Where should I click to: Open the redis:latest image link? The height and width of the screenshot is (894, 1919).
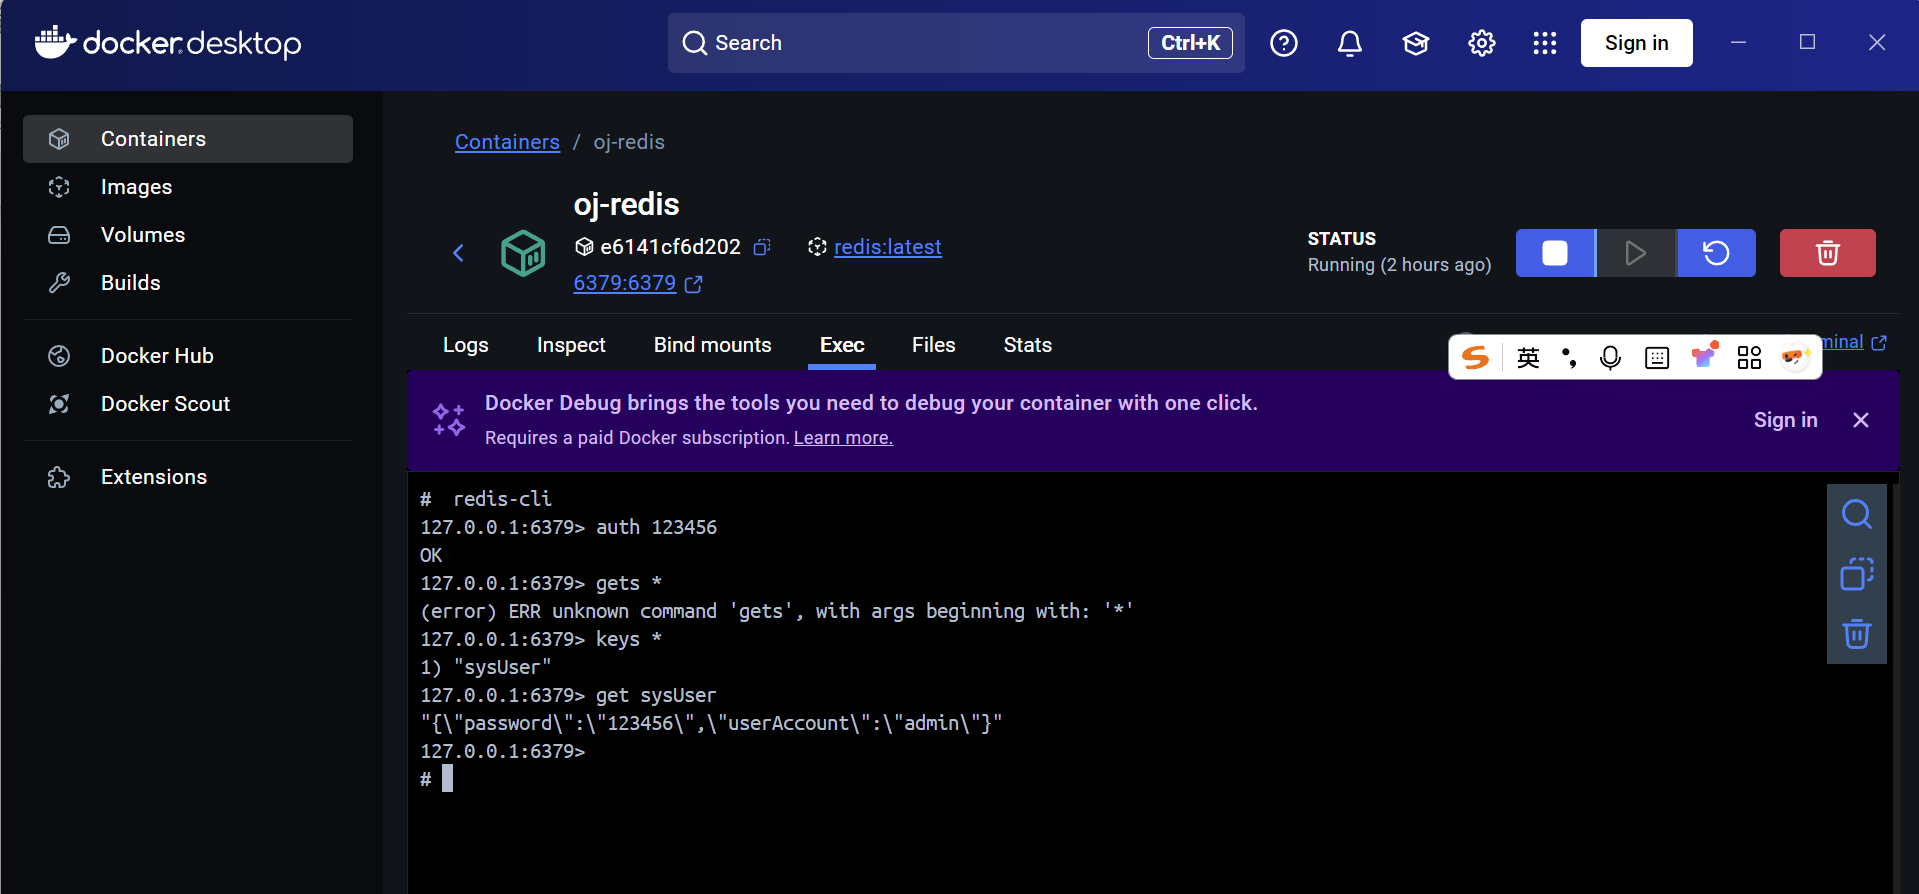tap(888, 247)
